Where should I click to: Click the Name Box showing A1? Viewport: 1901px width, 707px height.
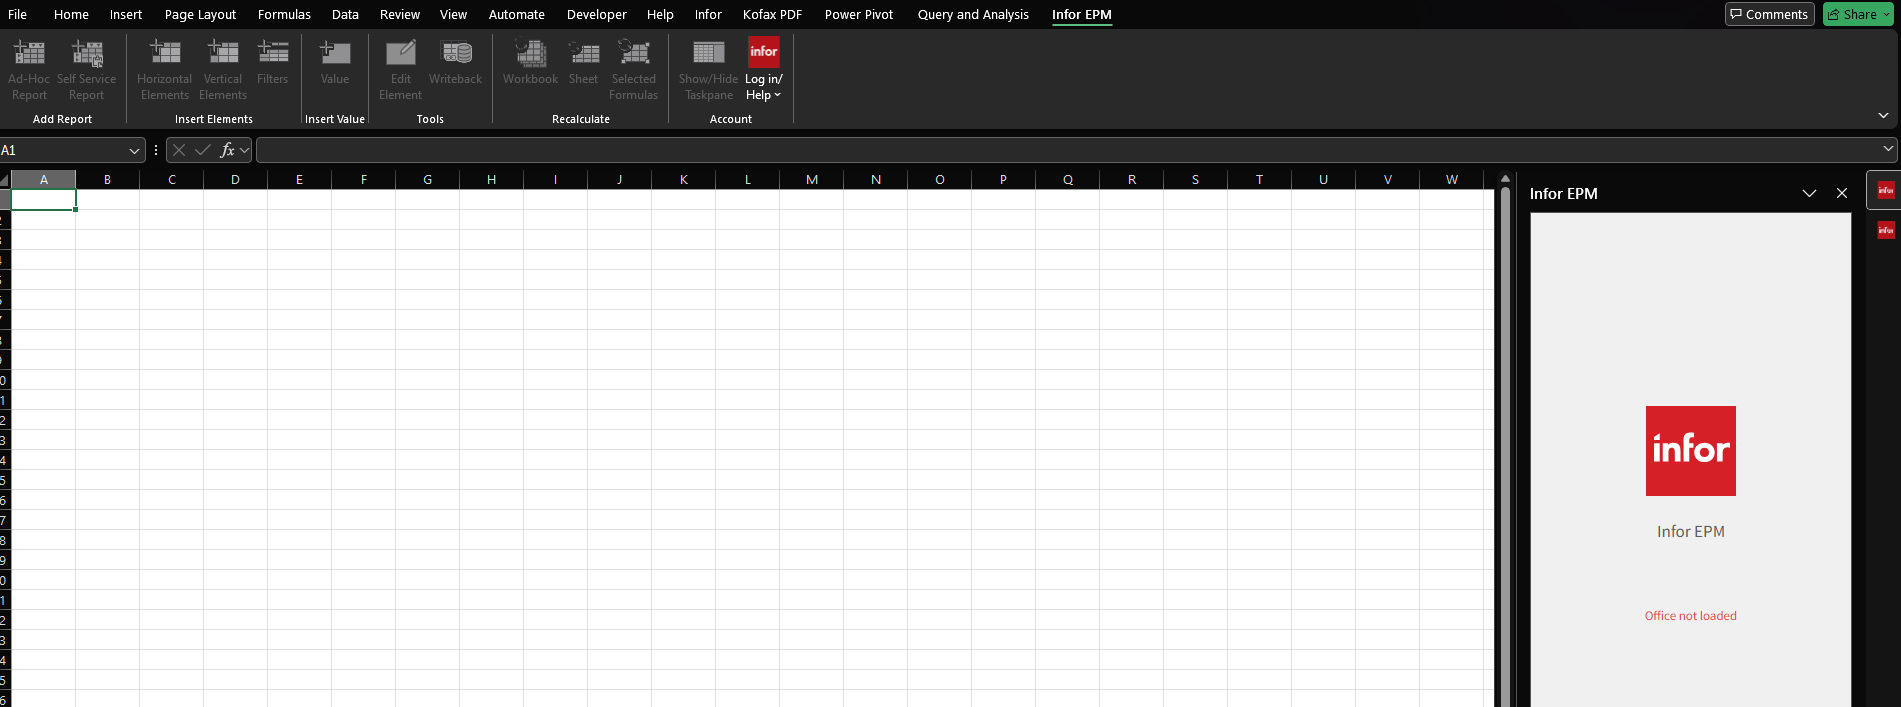62,150
